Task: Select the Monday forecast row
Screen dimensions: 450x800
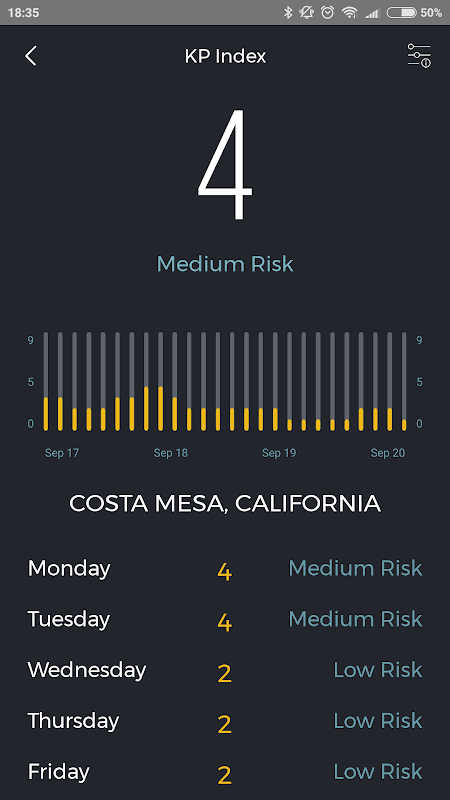Action: click(225, 569)
